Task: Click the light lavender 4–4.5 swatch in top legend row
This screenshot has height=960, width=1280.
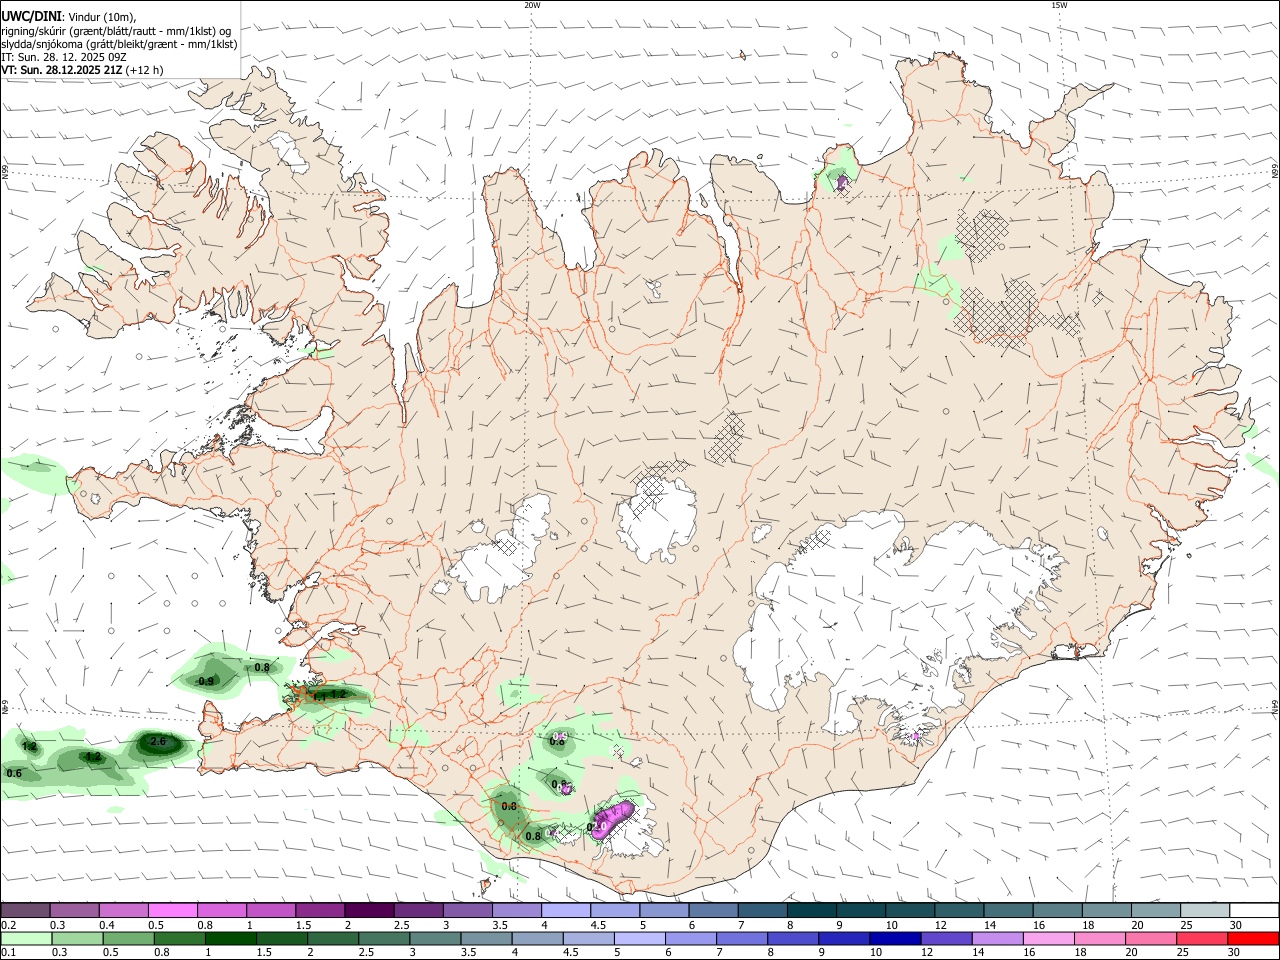Action: (x=565, y=910)
